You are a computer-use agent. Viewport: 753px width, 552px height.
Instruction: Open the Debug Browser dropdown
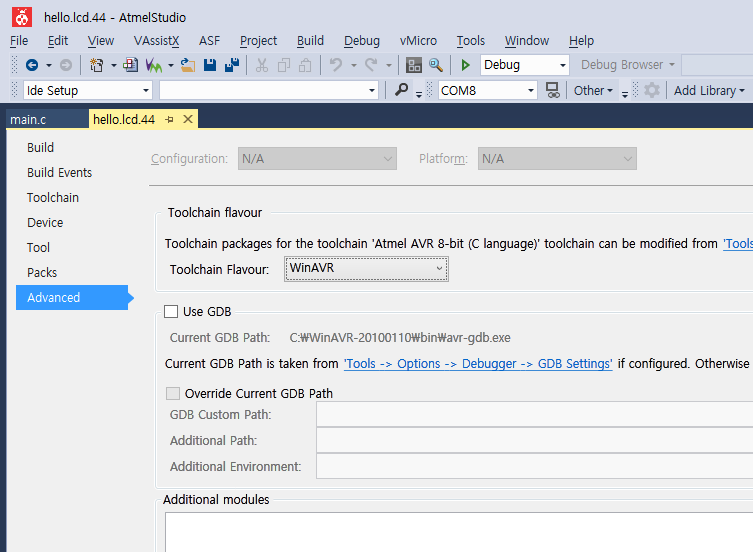pos(628,65)
